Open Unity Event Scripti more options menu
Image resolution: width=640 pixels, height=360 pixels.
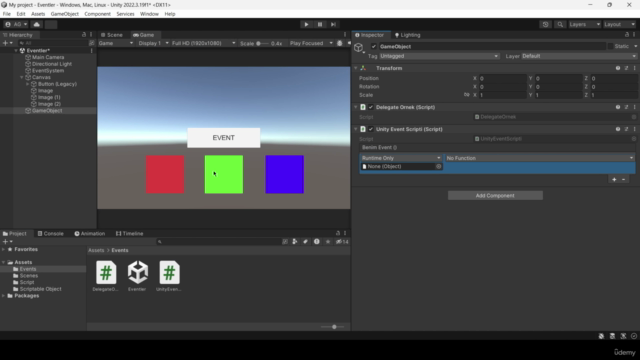[634, 129]
